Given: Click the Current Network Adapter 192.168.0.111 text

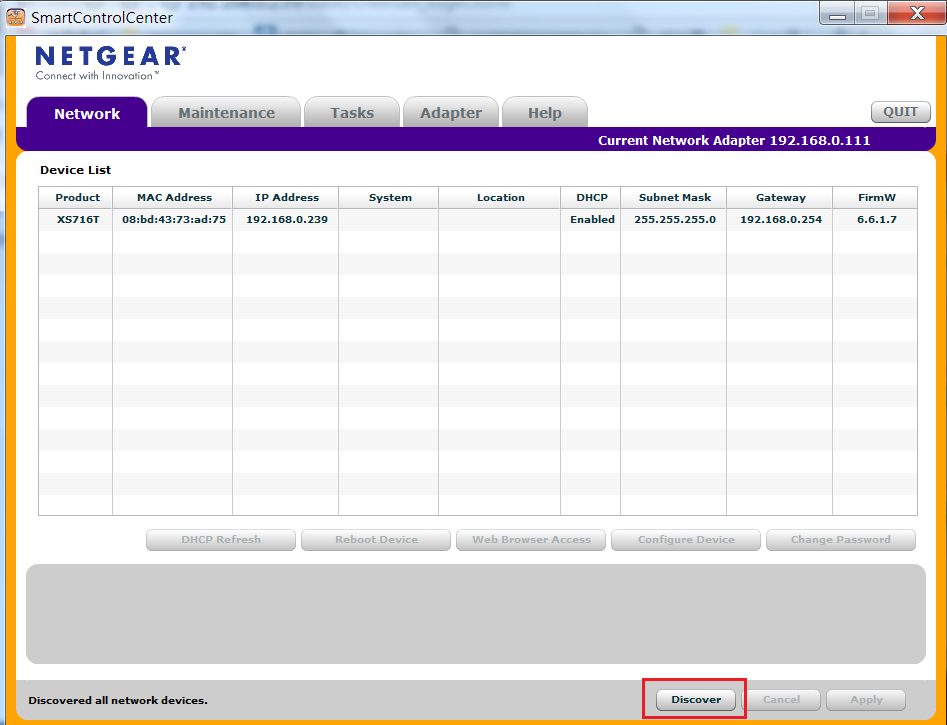Looking at the screenshot, I should point(734,140).
